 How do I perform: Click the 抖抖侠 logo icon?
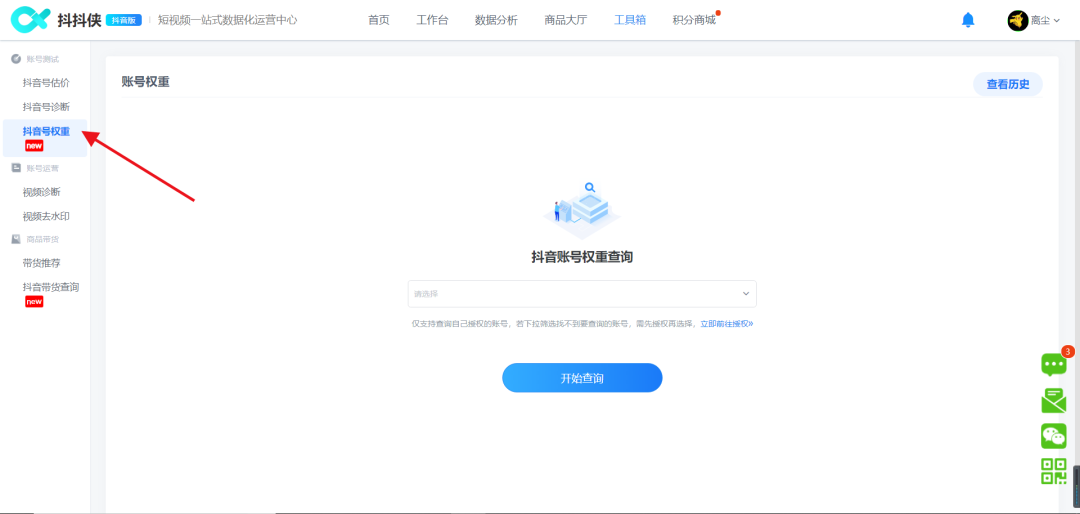tap(28, 20)
